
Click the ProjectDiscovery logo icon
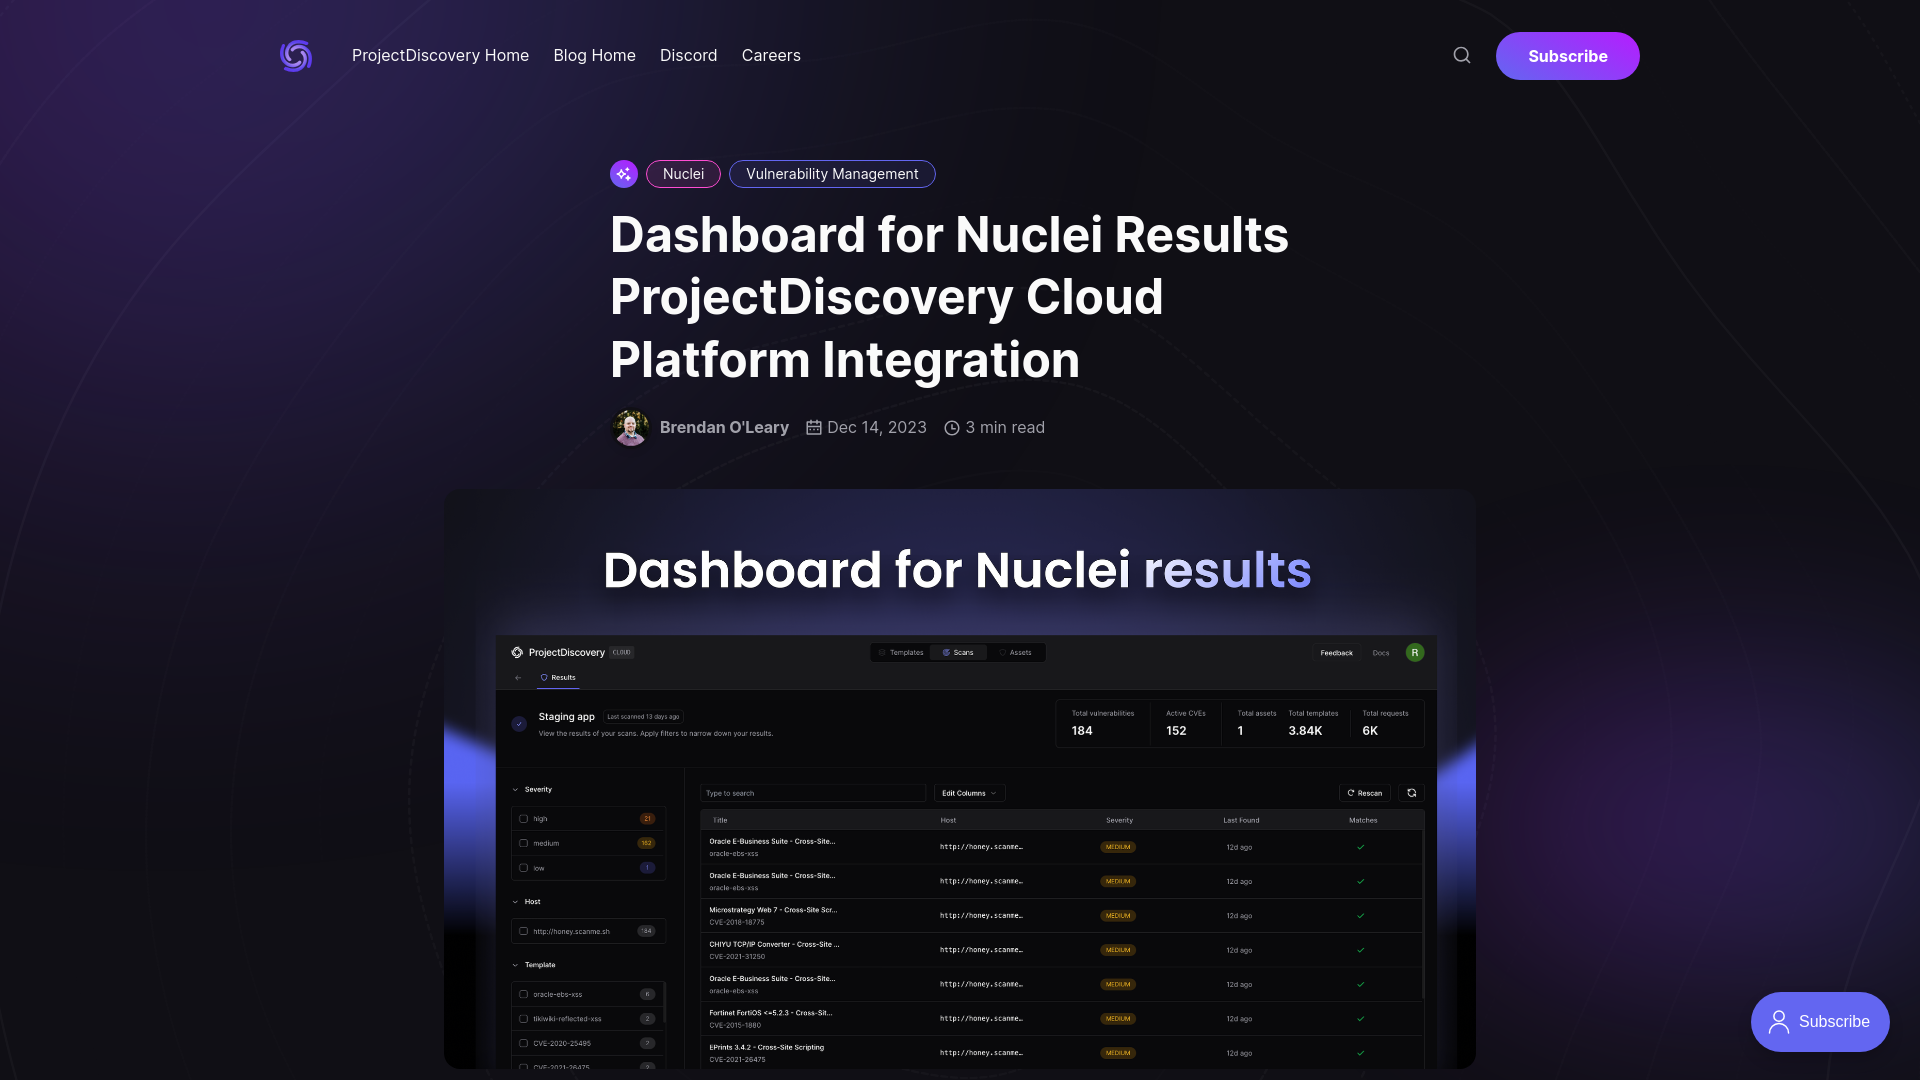coord(295,55)
